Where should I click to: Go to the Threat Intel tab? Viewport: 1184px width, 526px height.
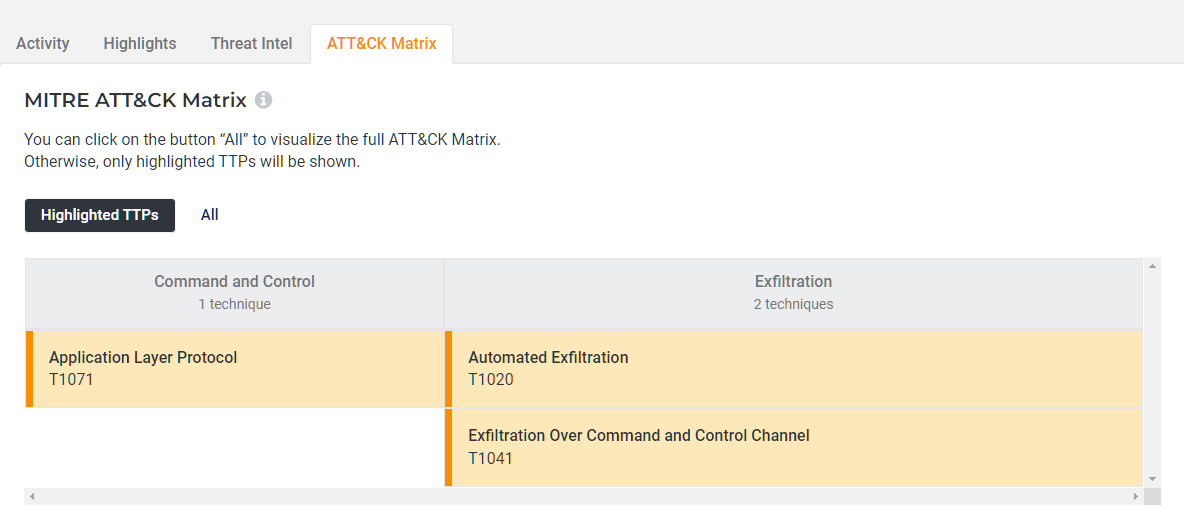(x=252, y=43)
